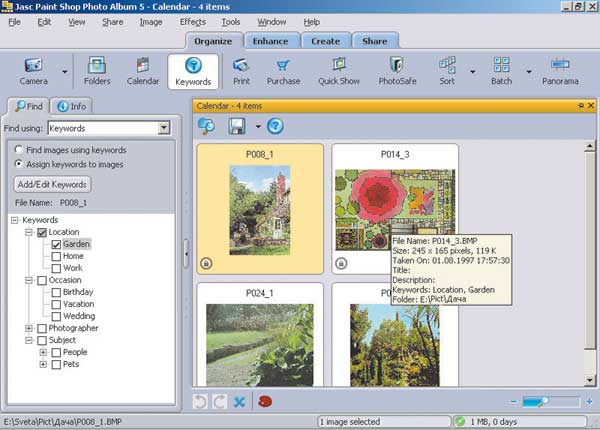Open the Calendar view icon
The width and height of the screenshot is (600, 430).
[x=143, y=70]
